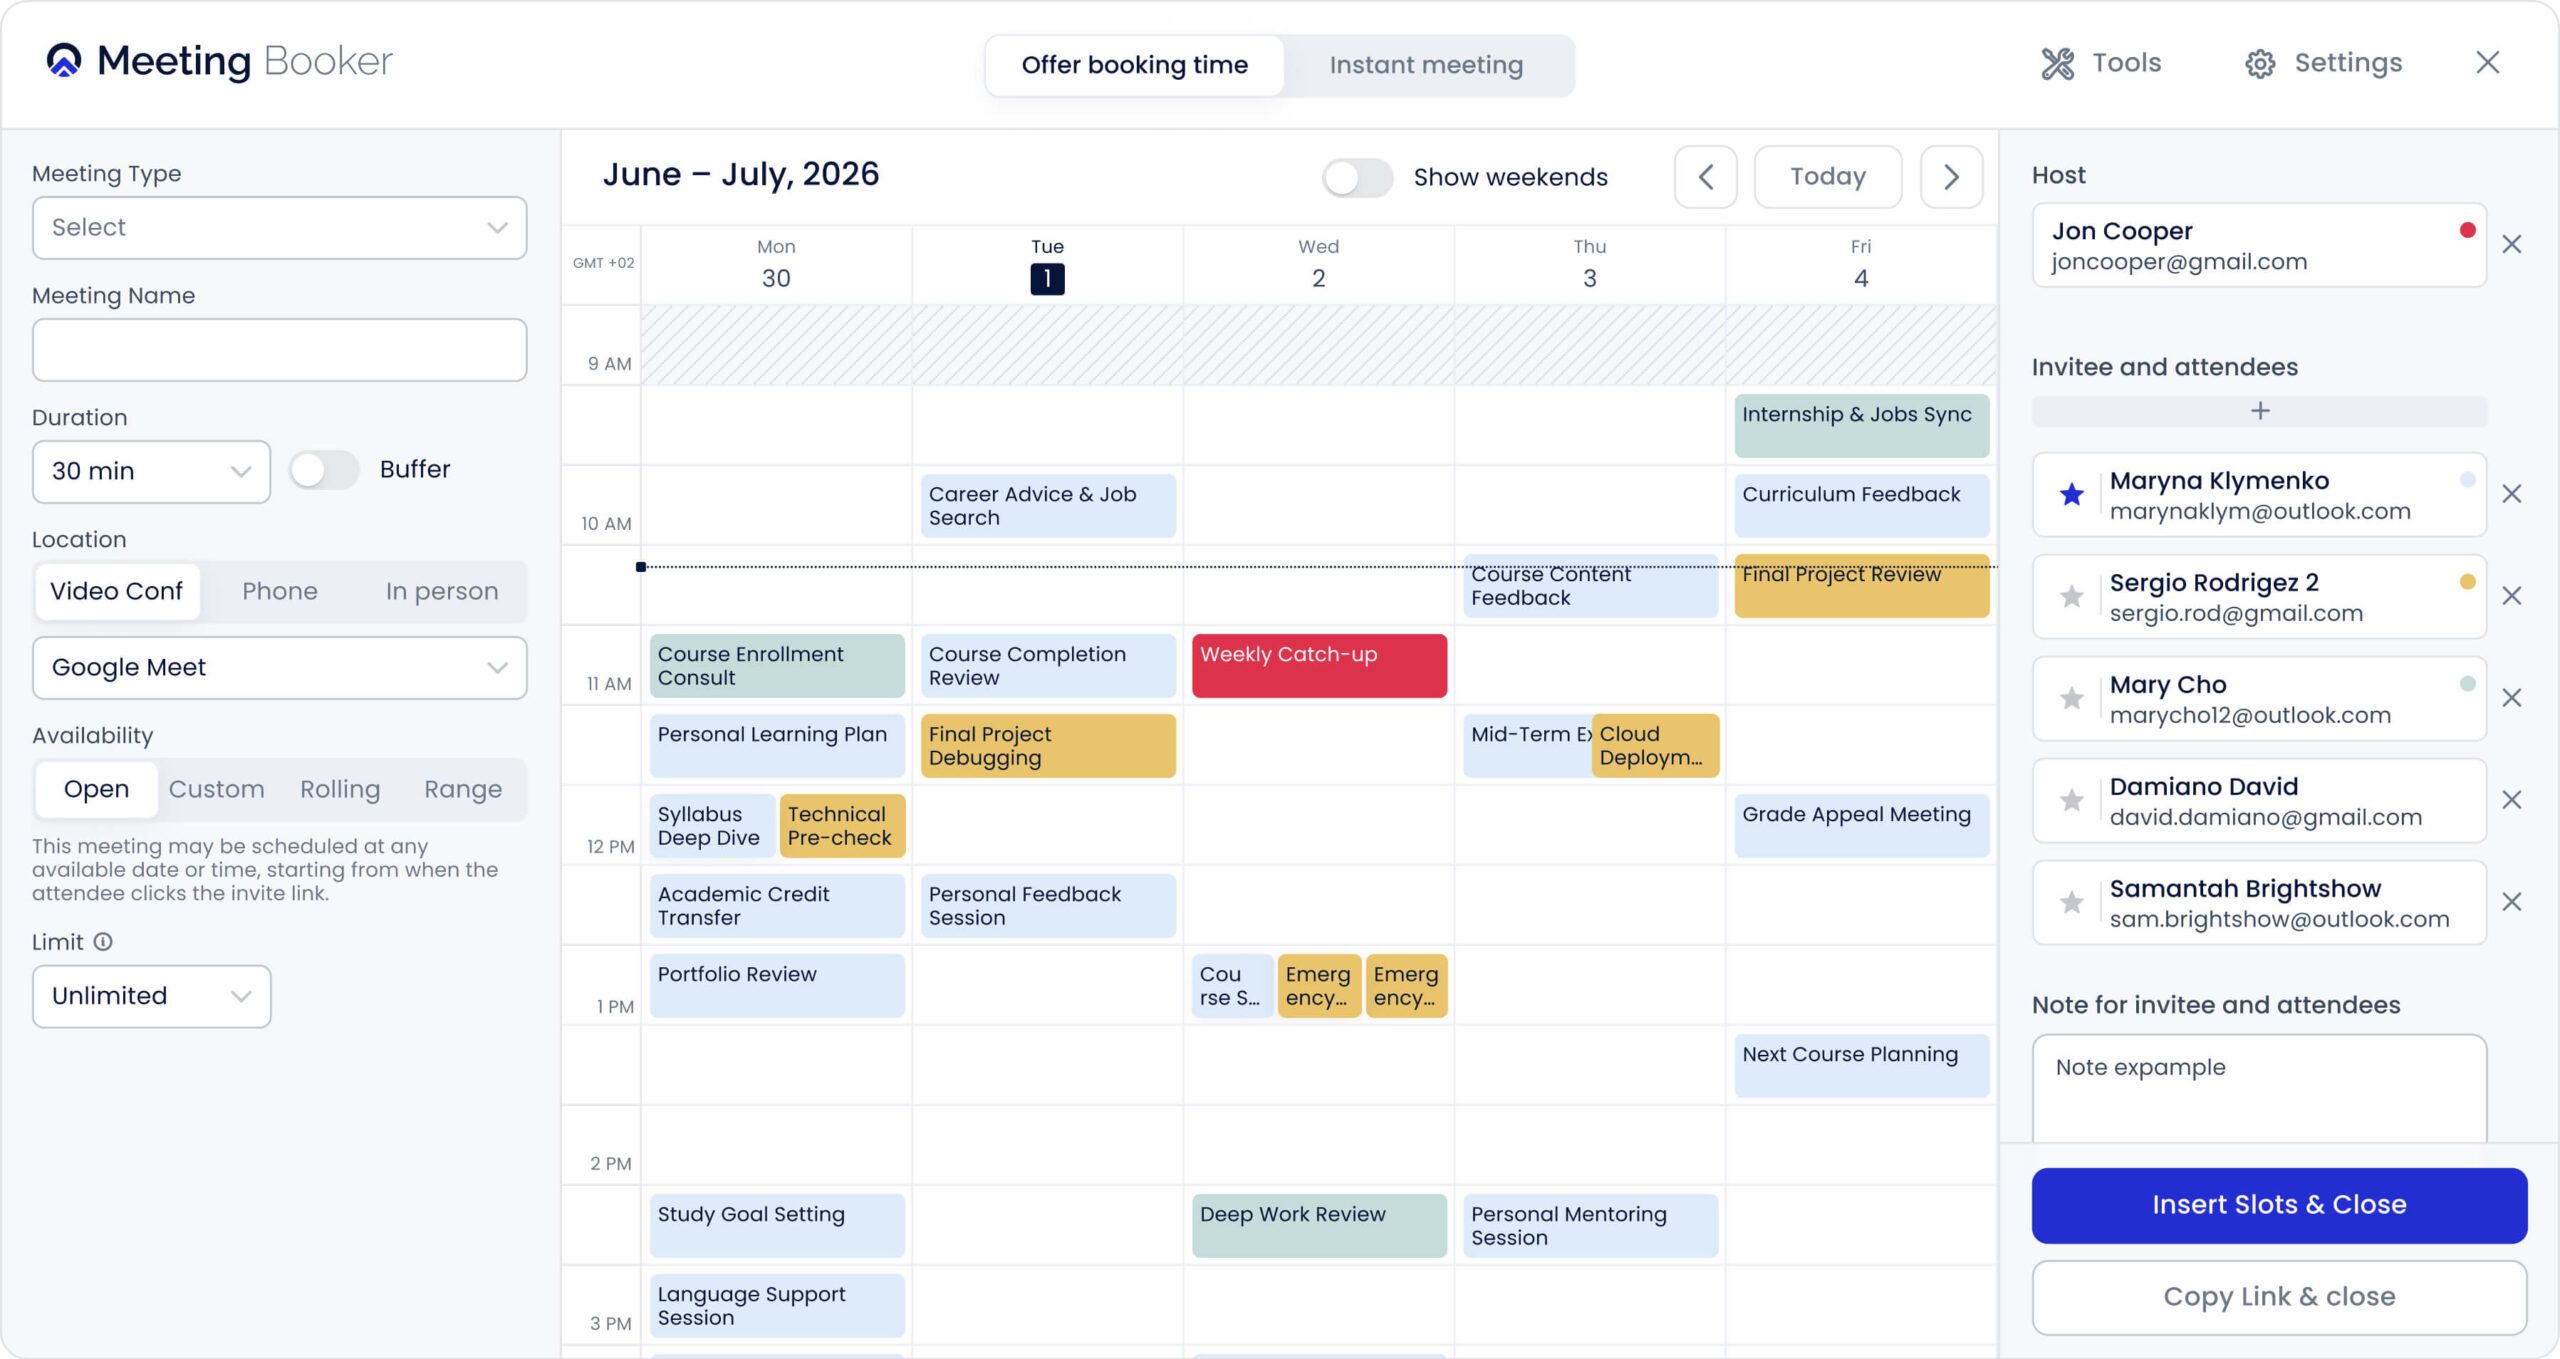2560x1359 pixels.
Task: Go to next week with right arrow
Action: pyautogui.click(x=1951, y=177)
